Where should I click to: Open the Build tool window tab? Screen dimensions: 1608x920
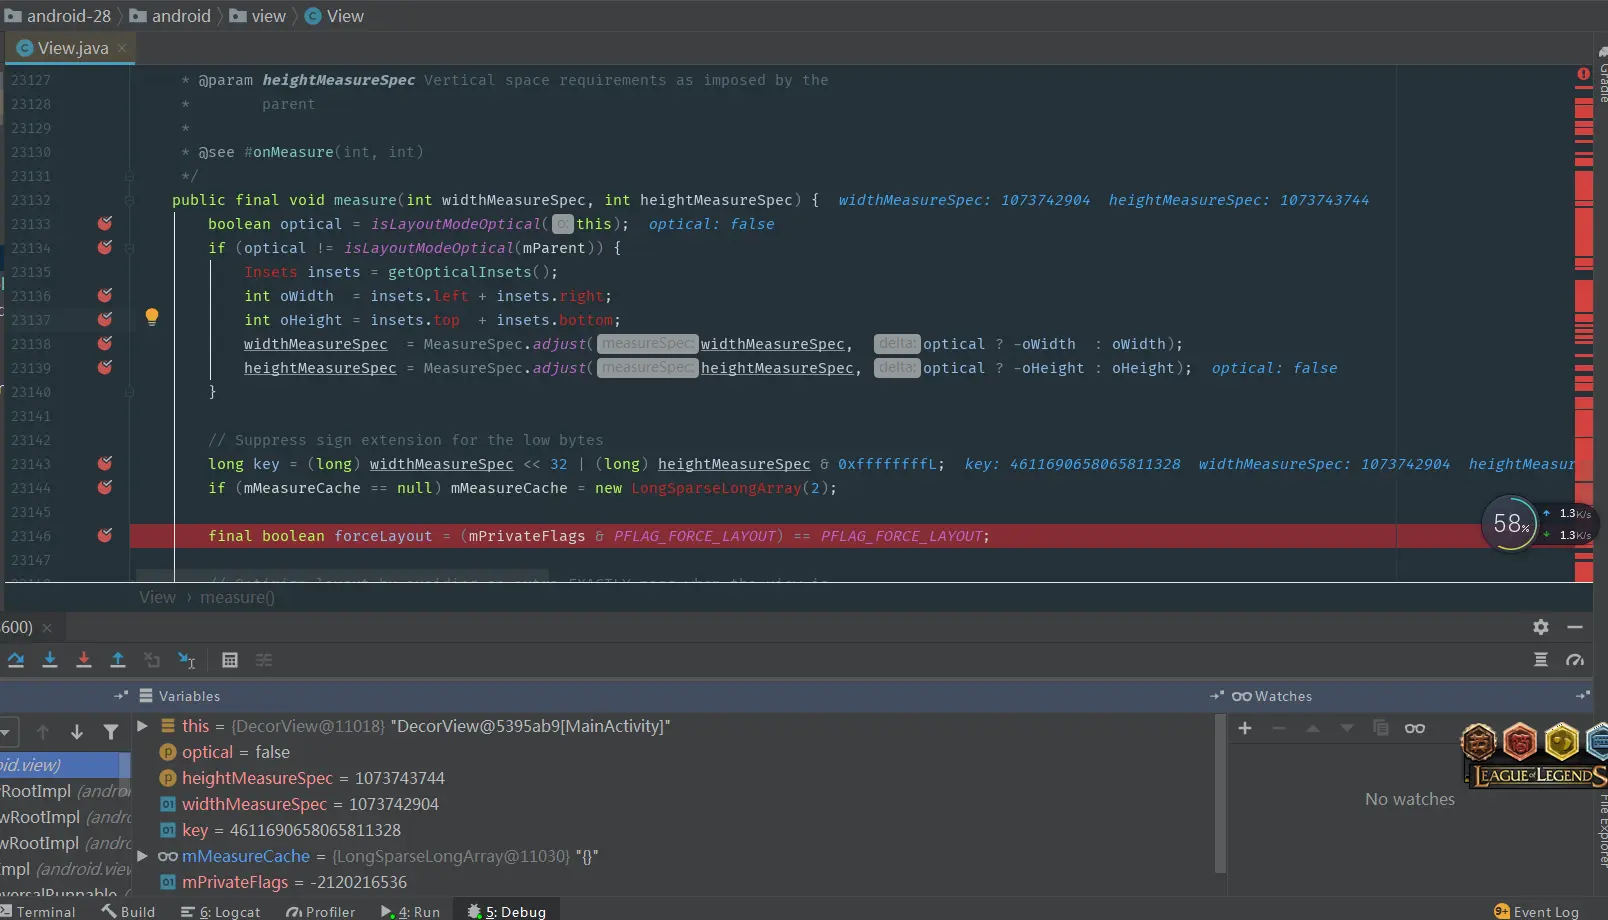(128, 911)
